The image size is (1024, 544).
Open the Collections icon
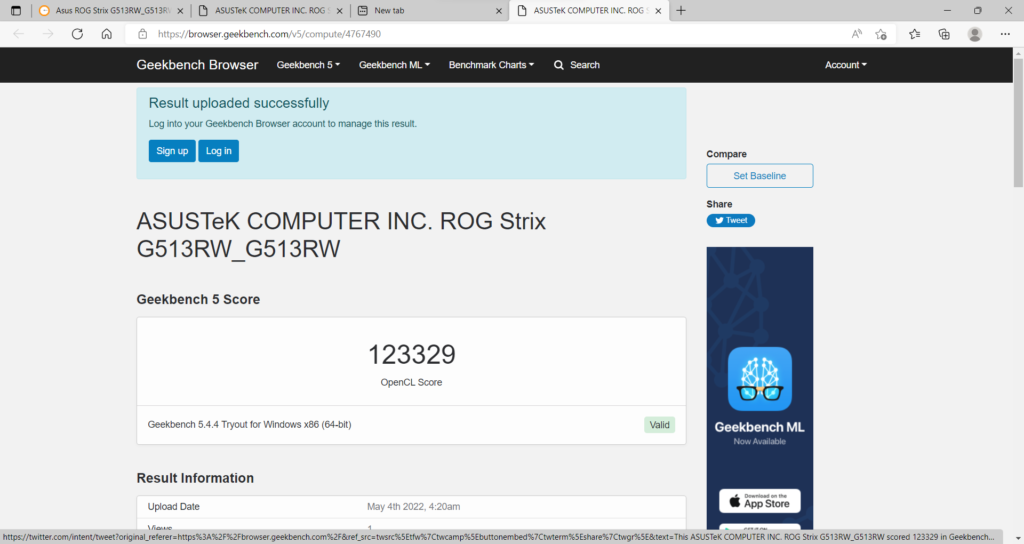[x=944, y=34]
